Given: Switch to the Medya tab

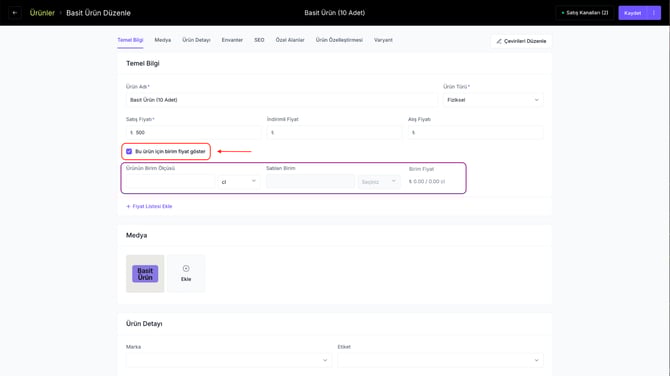Looking at the screenshot, I should 162,40.
